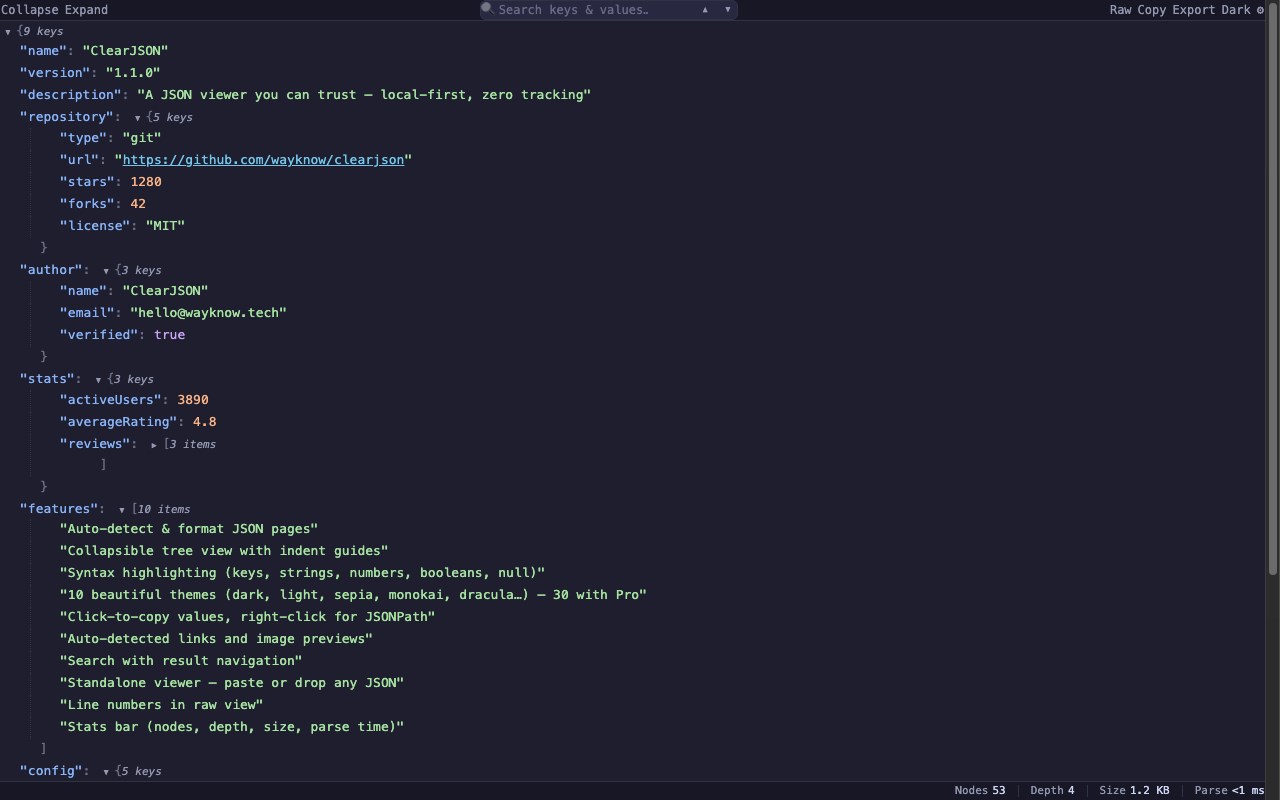
Task: Collapse the "author" object node
Action: pos(107,271)
